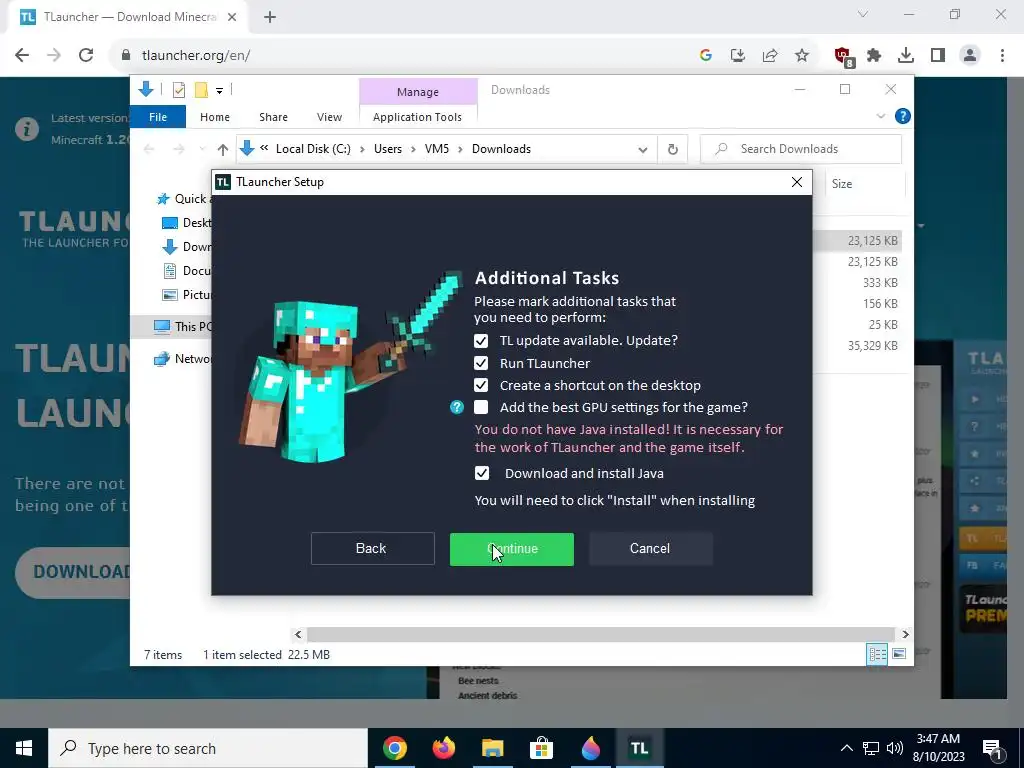1024x768 pixels.
Task: Open a new Chrome tab
Action: point(270,18)
